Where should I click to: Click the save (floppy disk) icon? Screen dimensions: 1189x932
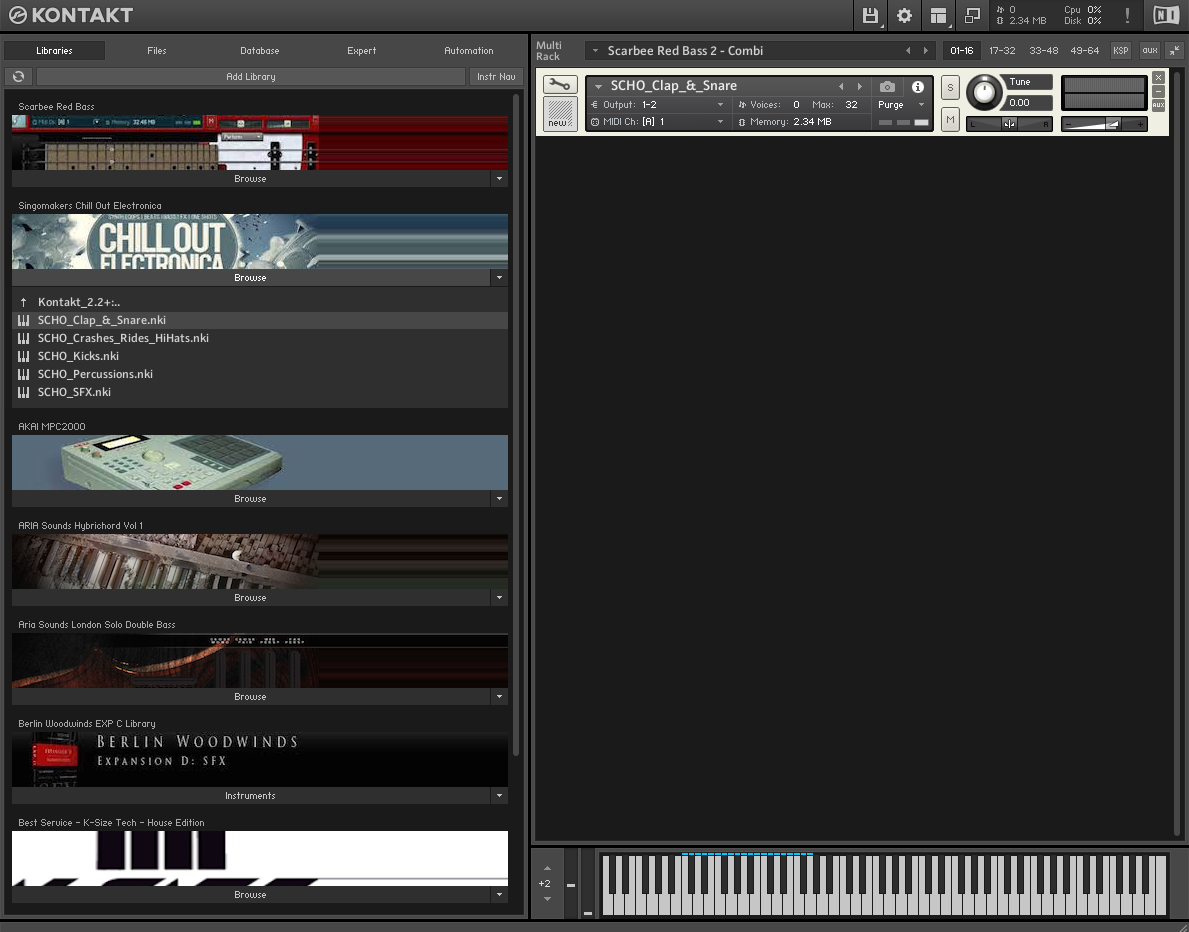[870, 15]
